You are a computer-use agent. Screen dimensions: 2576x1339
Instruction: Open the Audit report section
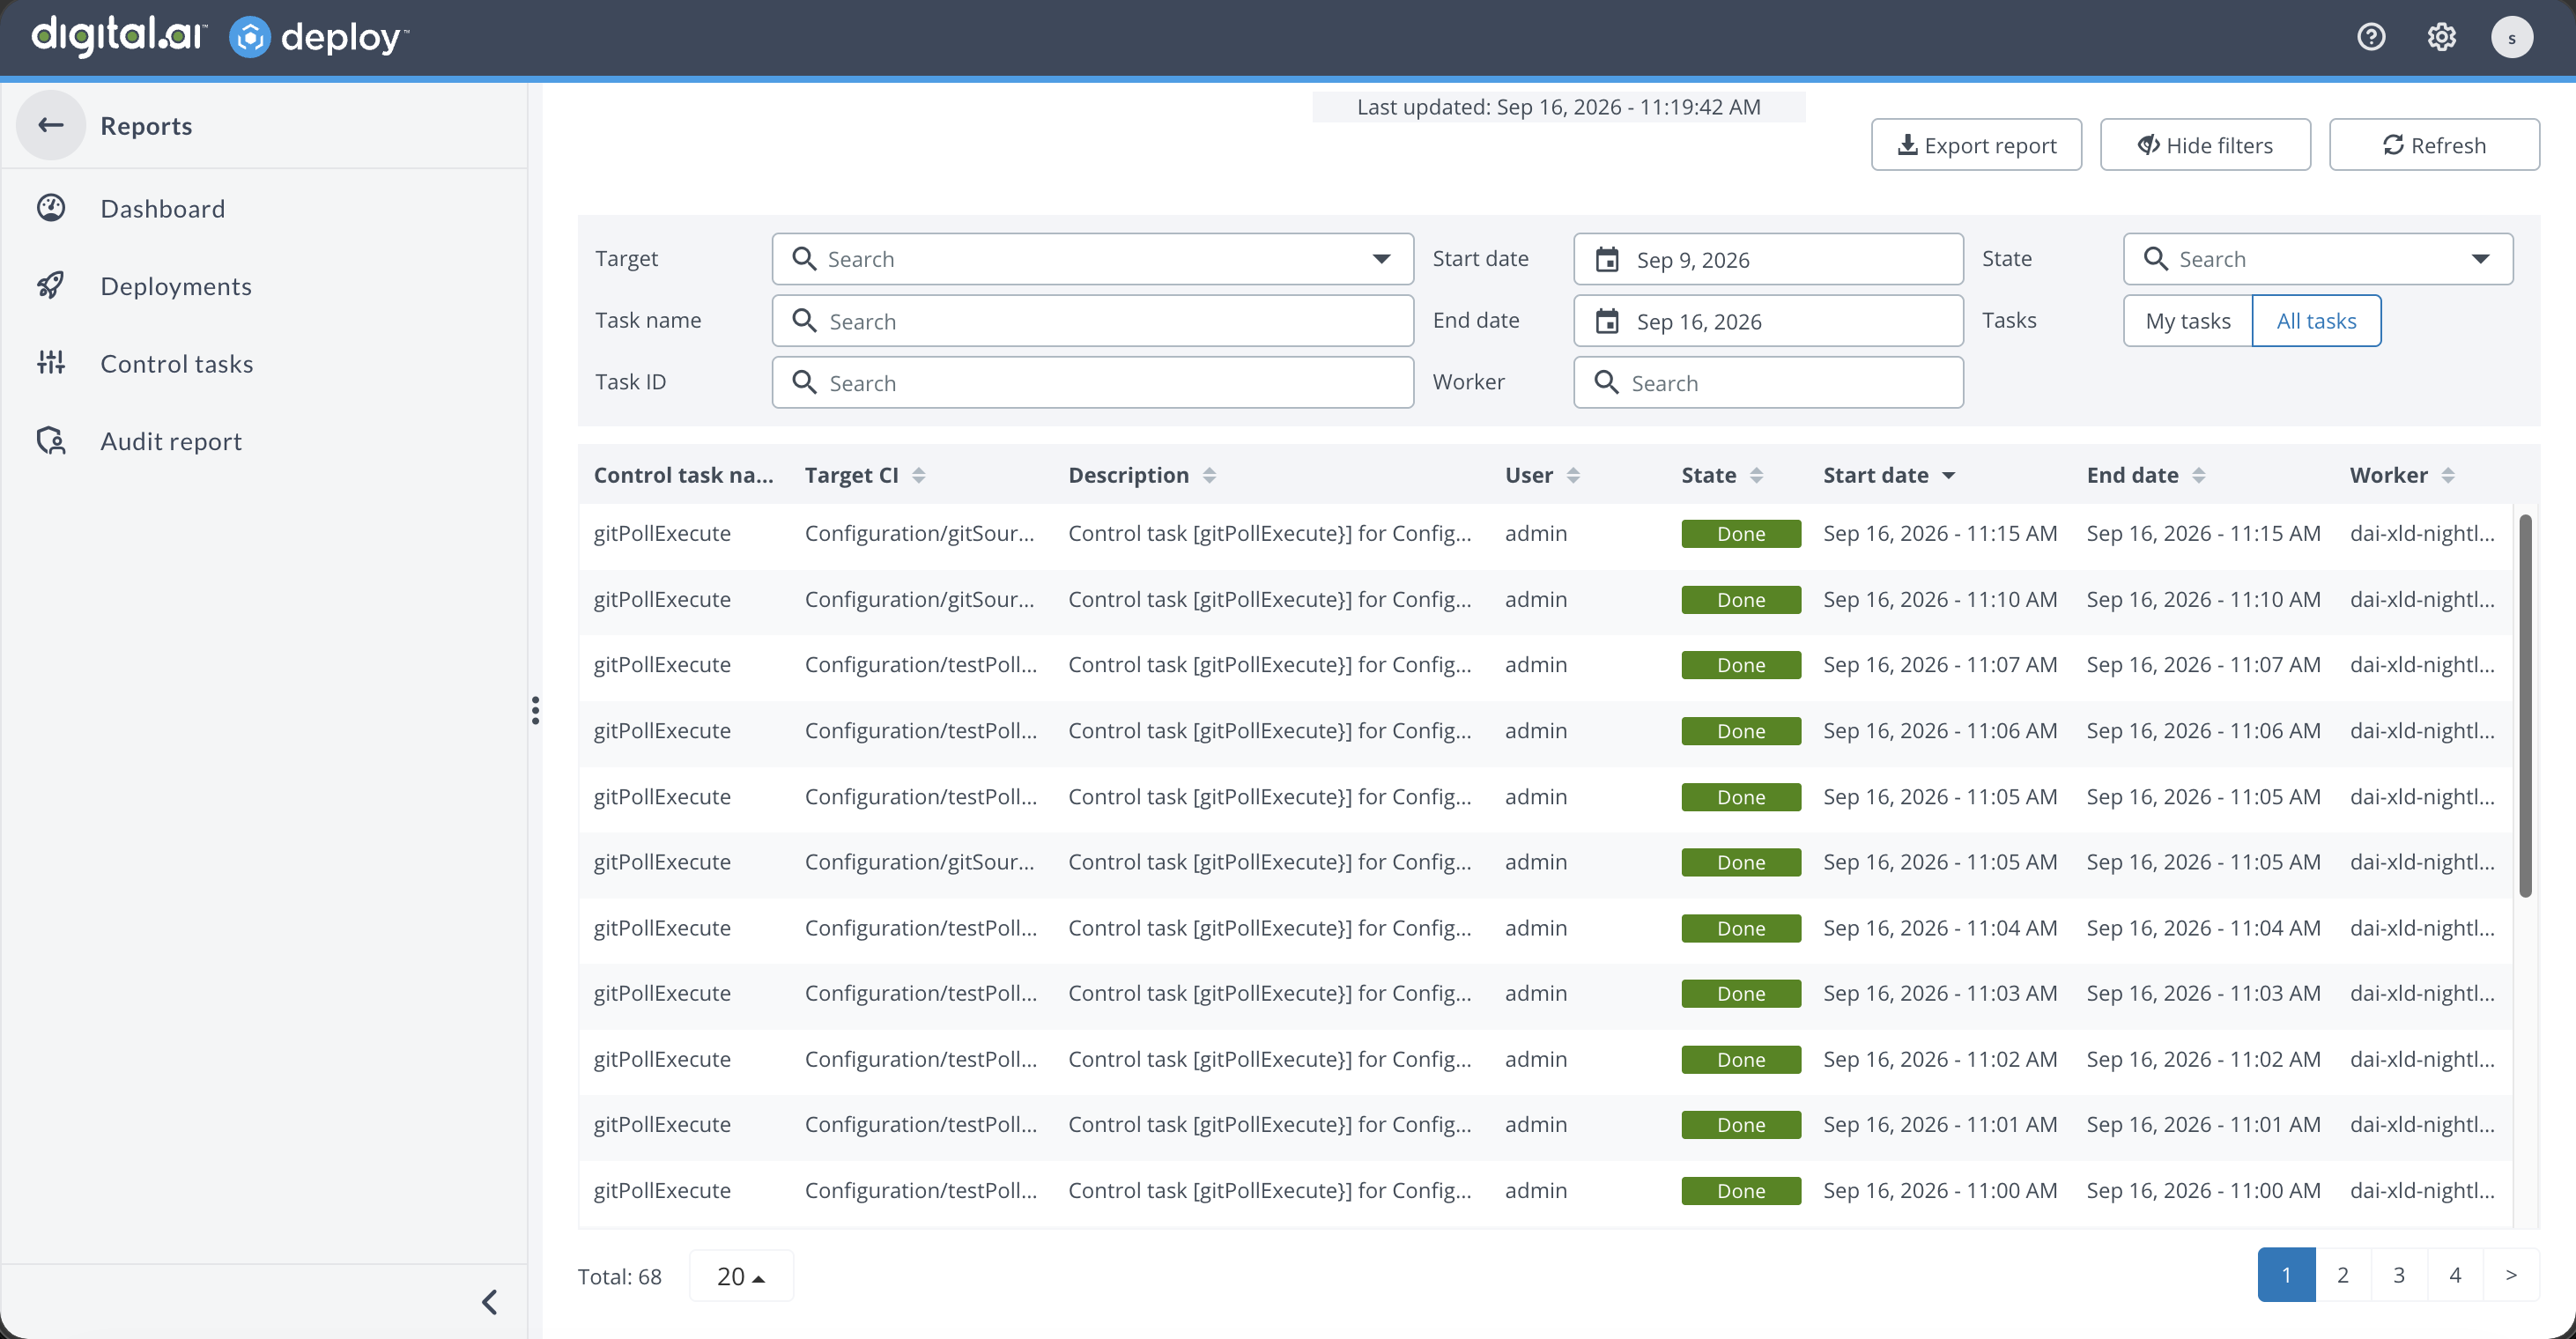[x=171, y=441]
